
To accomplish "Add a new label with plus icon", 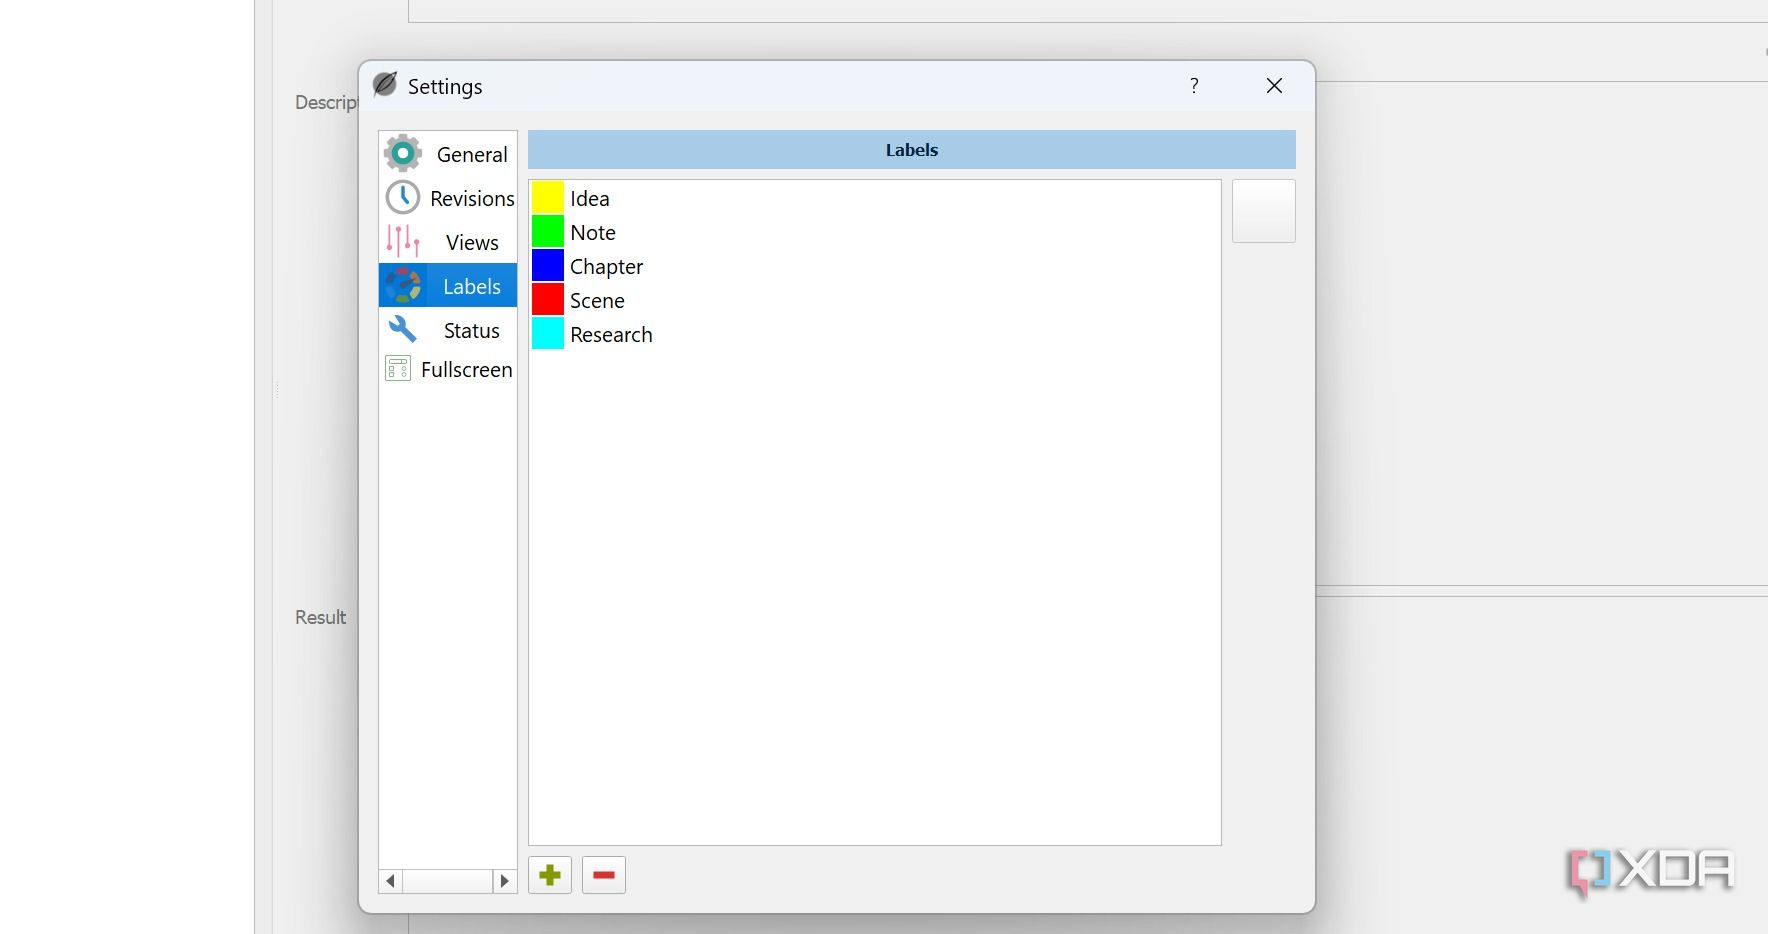I will tap(550, 875).
